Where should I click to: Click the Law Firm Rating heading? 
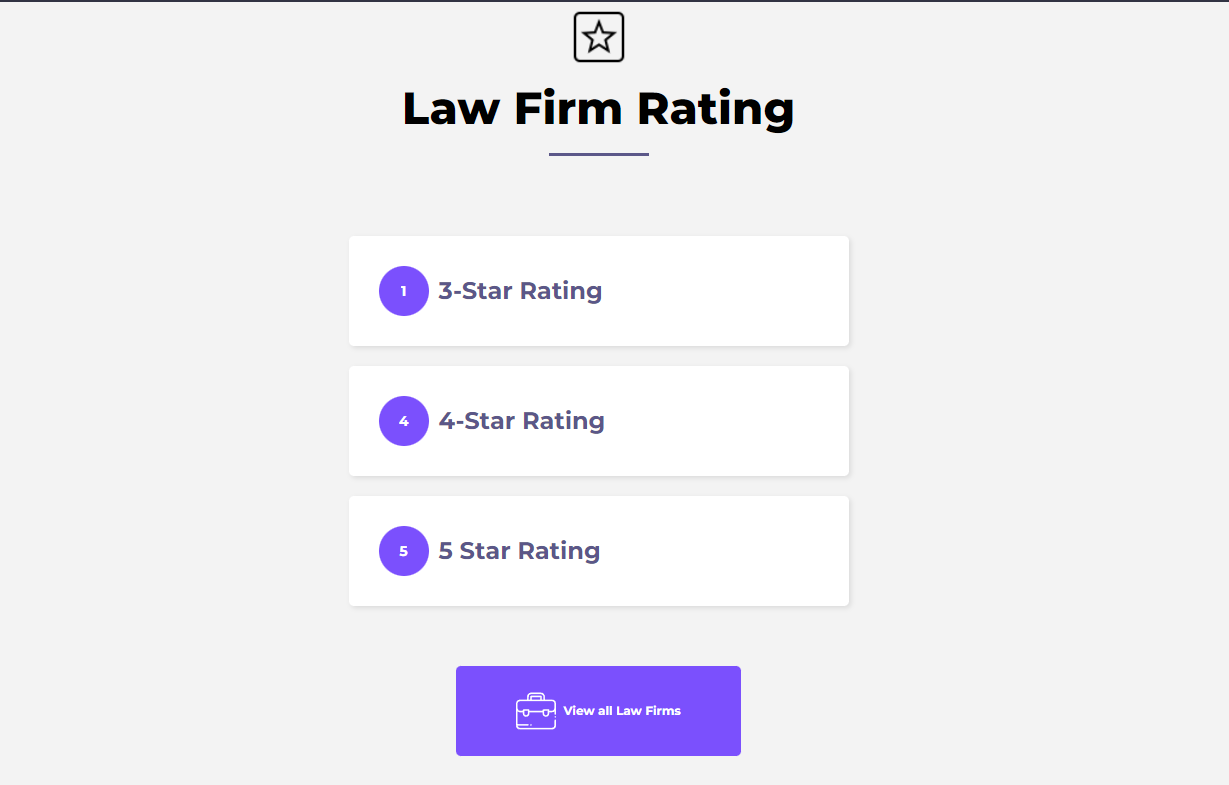pos(598,108)
